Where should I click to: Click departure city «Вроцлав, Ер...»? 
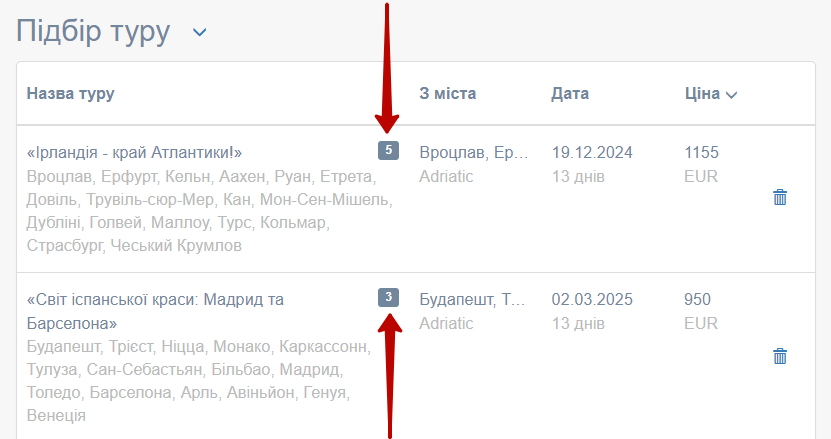tap(473, 153)
